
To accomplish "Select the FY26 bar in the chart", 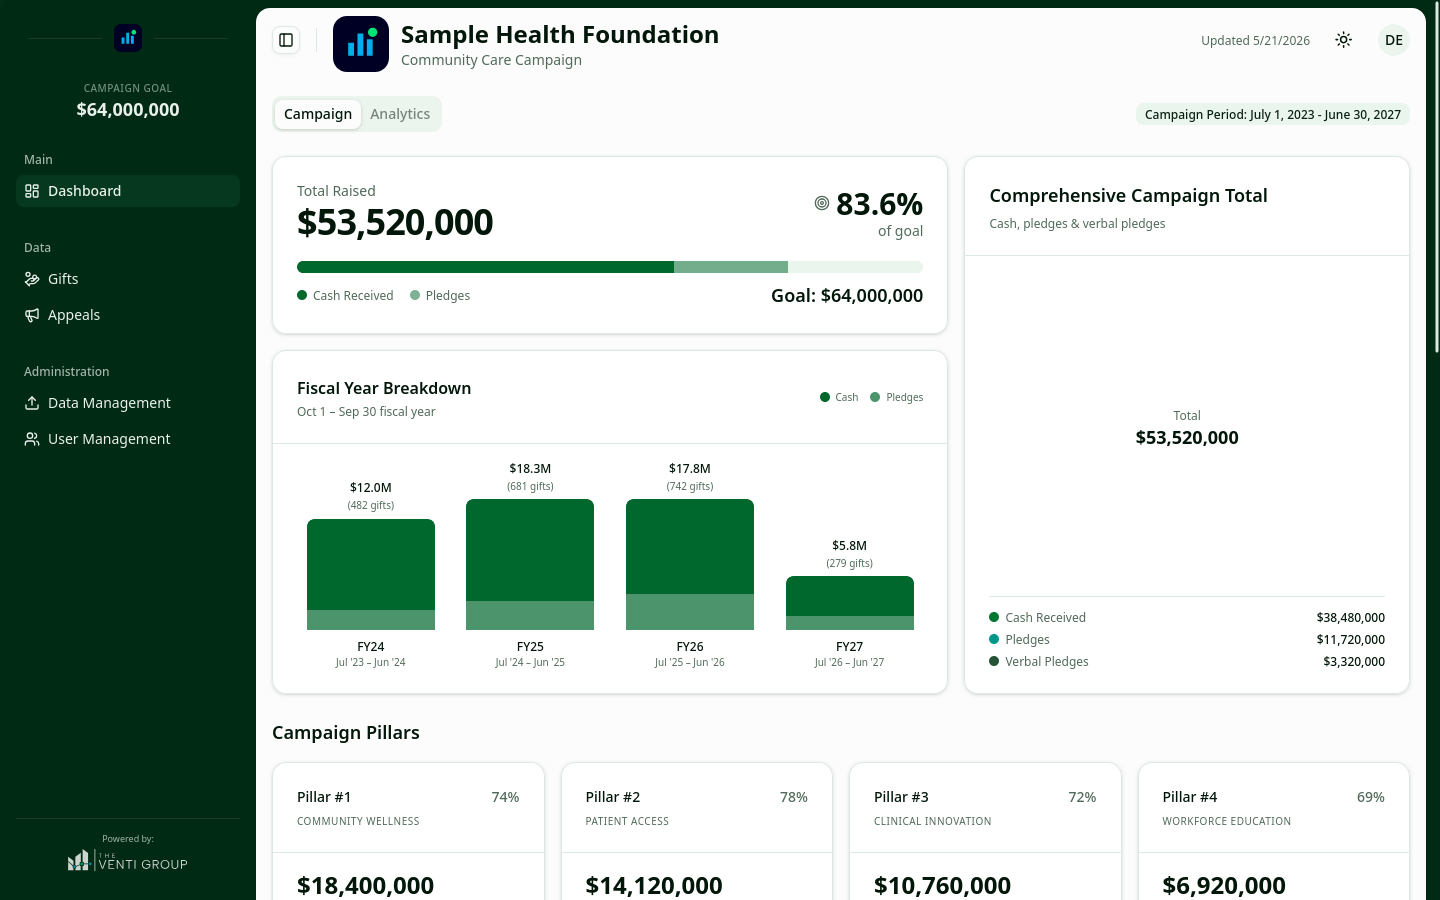I will pos(690,565).
